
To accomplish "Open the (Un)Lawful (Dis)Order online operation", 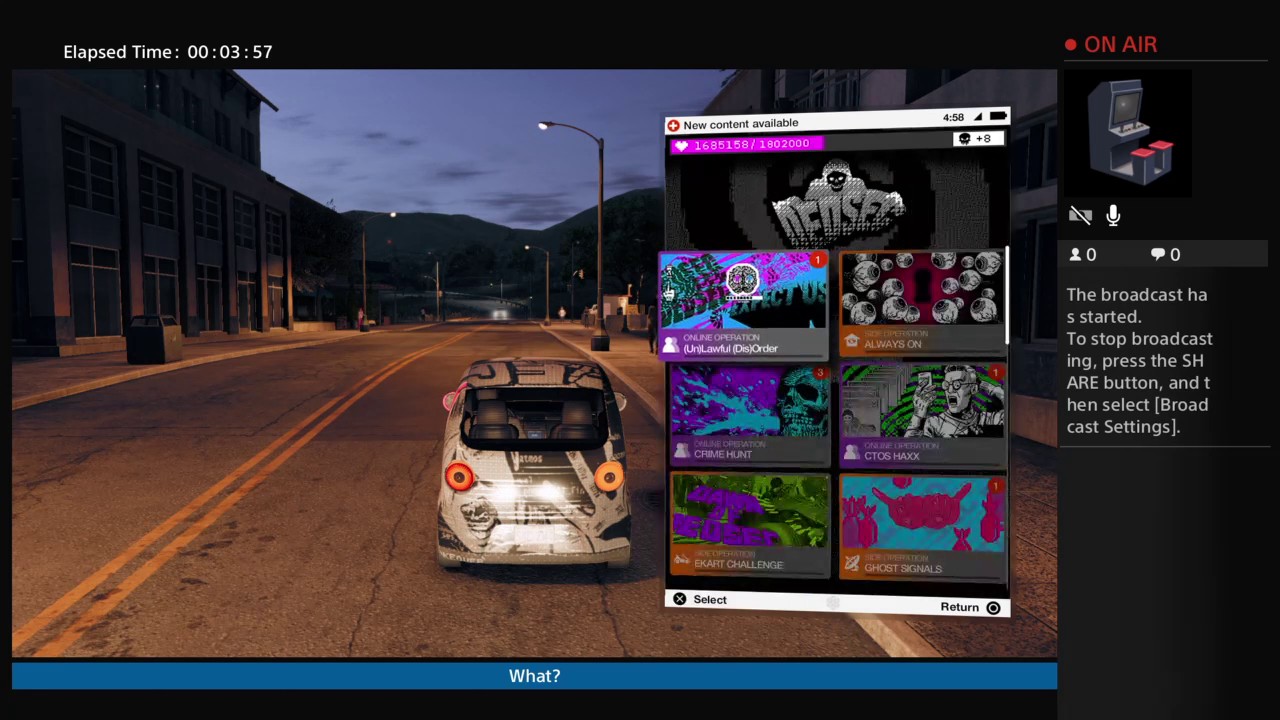I will (x=743, y=304).
